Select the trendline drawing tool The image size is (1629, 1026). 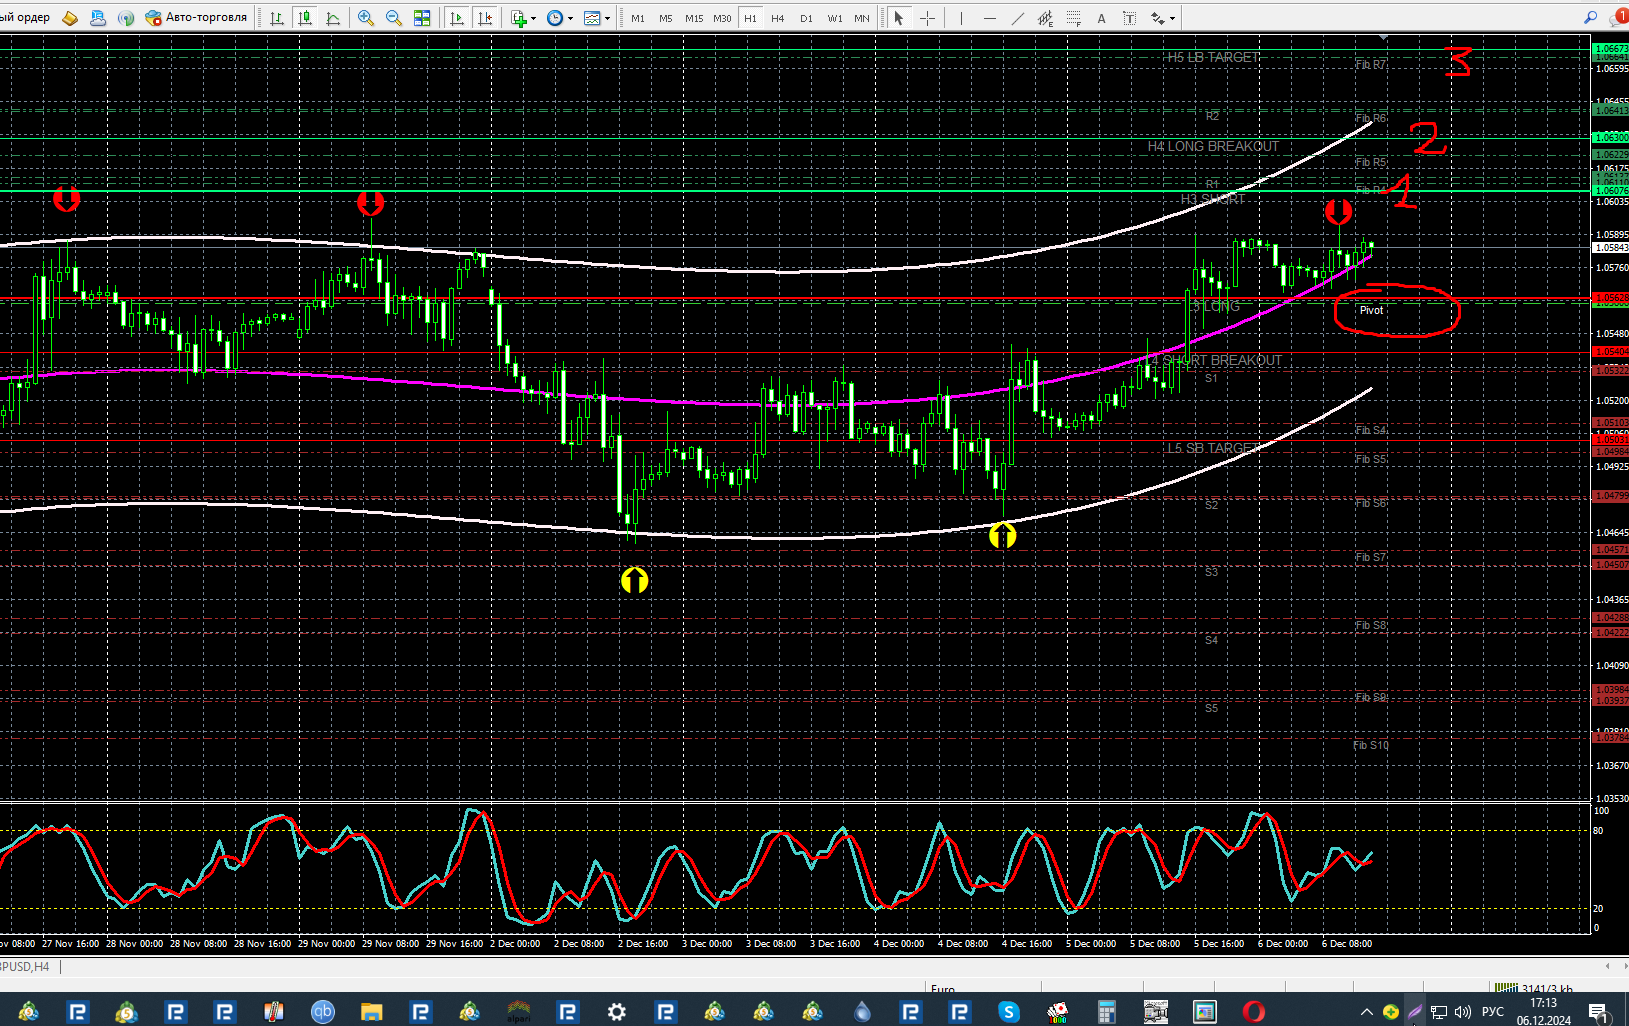1018,18
